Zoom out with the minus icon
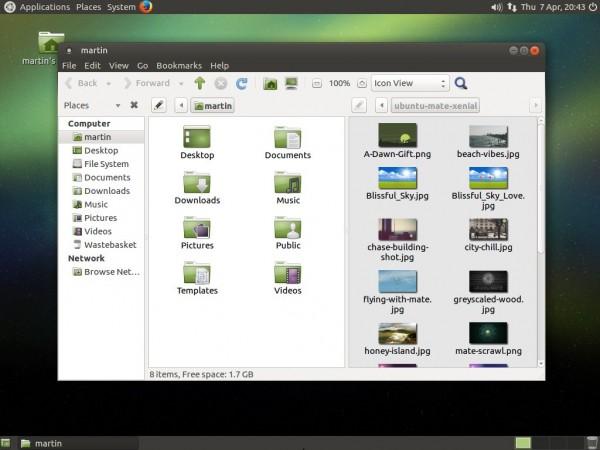The image size is (600, 450). click(318, 84)
